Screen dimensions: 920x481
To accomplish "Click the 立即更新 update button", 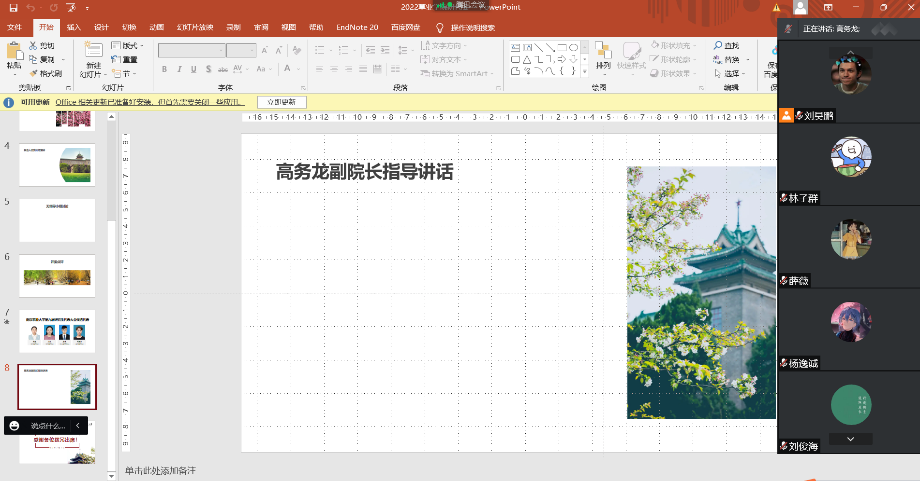I will [x=282, y=102].
